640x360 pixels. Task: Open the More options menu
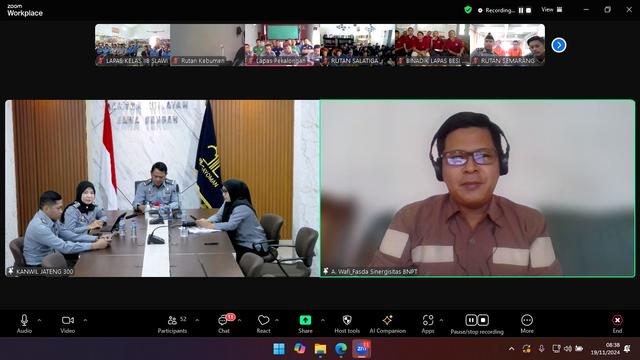[x=527, y=324]
